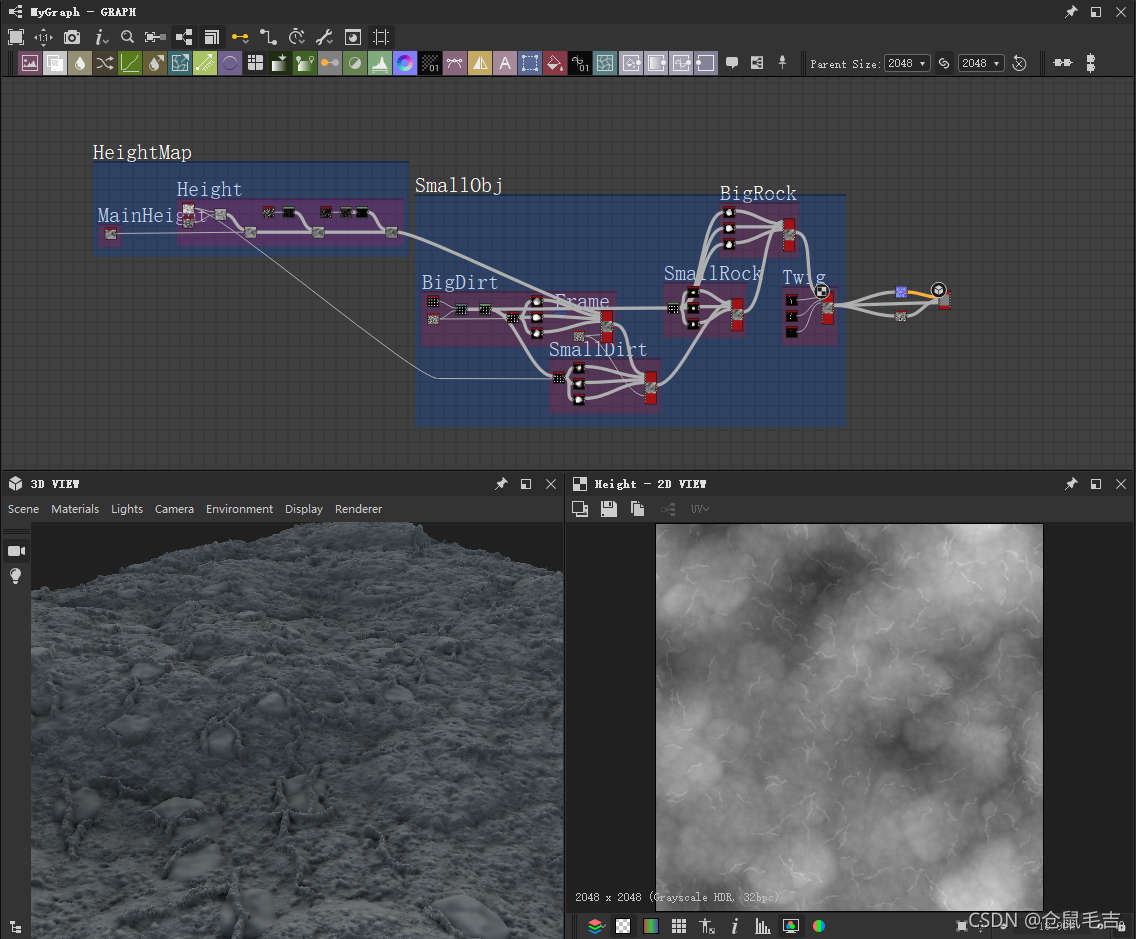Save the 2D View image with floppy icon

pos(609,509)
